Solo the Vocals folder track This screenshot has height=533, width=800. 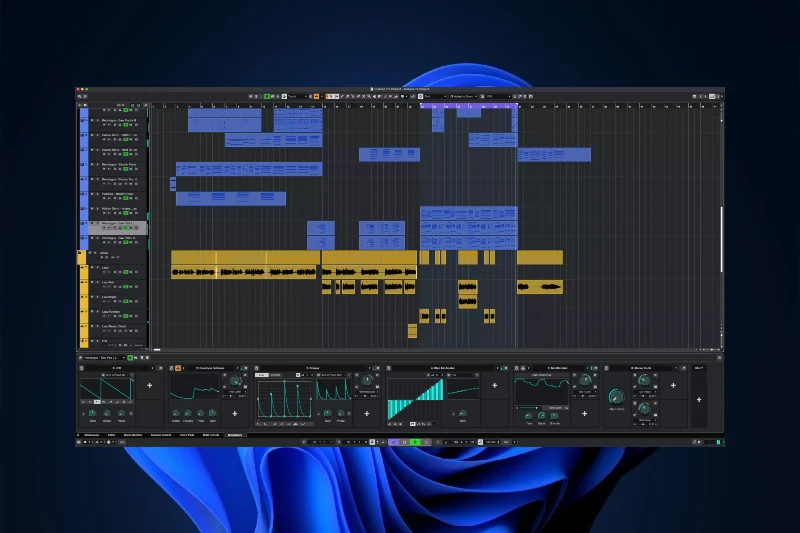point(95,253)
